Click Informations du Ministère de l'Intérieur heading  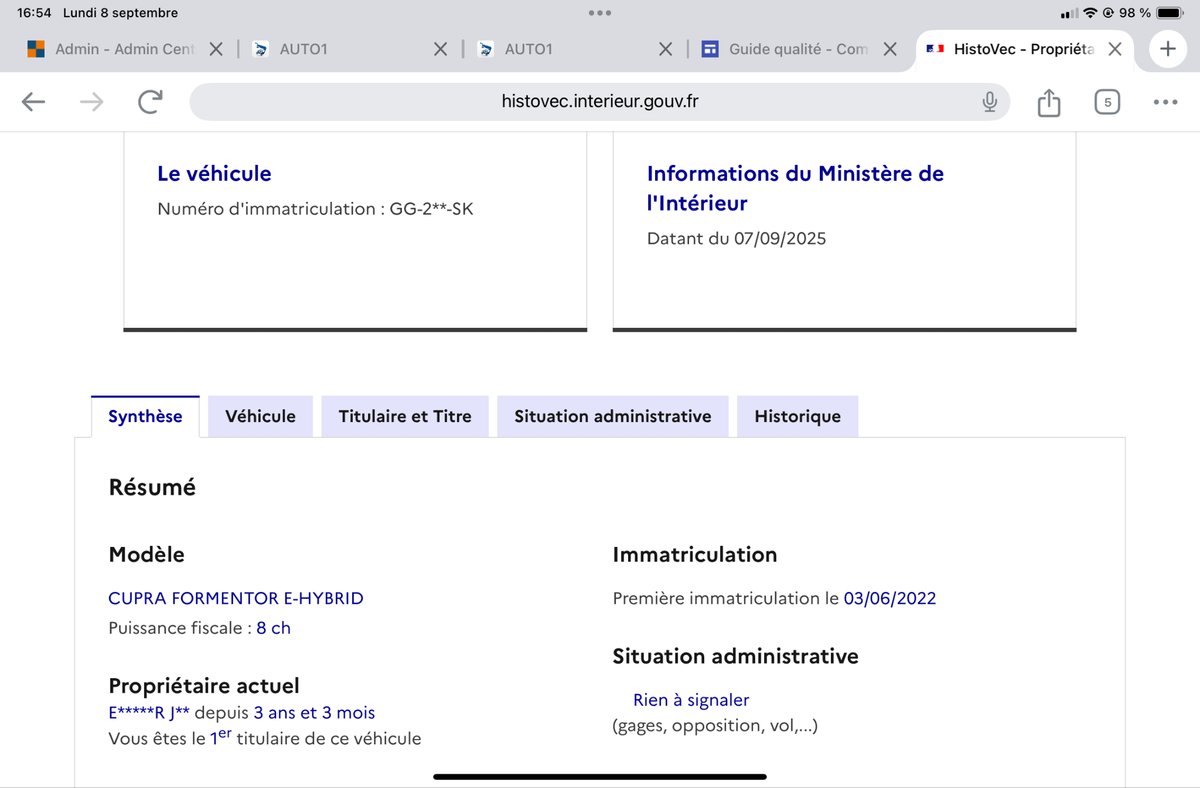pyautogui.click(x=795, y=188)
